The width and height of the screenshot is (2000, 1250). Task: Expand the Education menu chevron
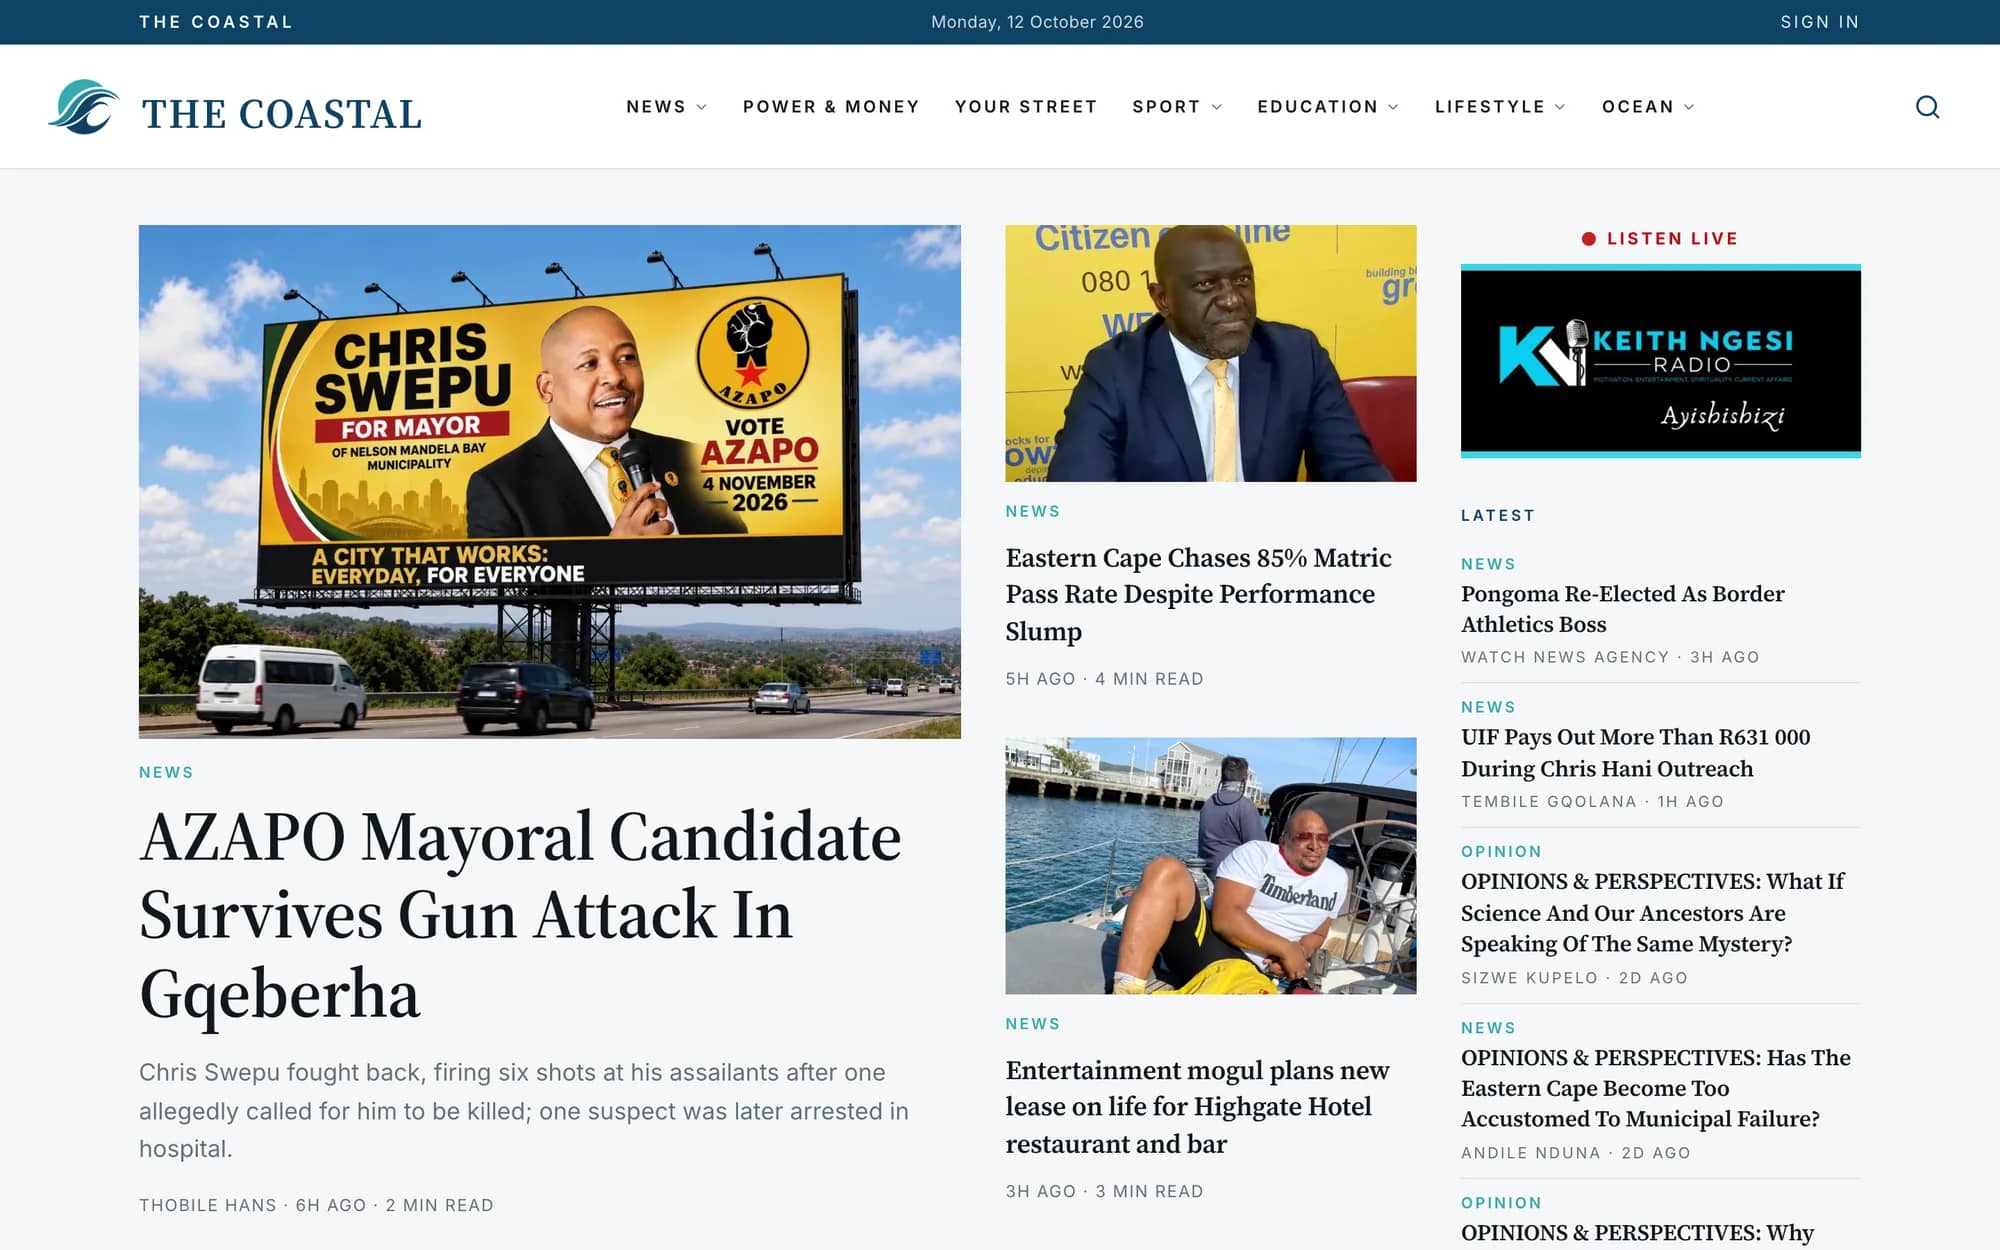coord(1393,107)
